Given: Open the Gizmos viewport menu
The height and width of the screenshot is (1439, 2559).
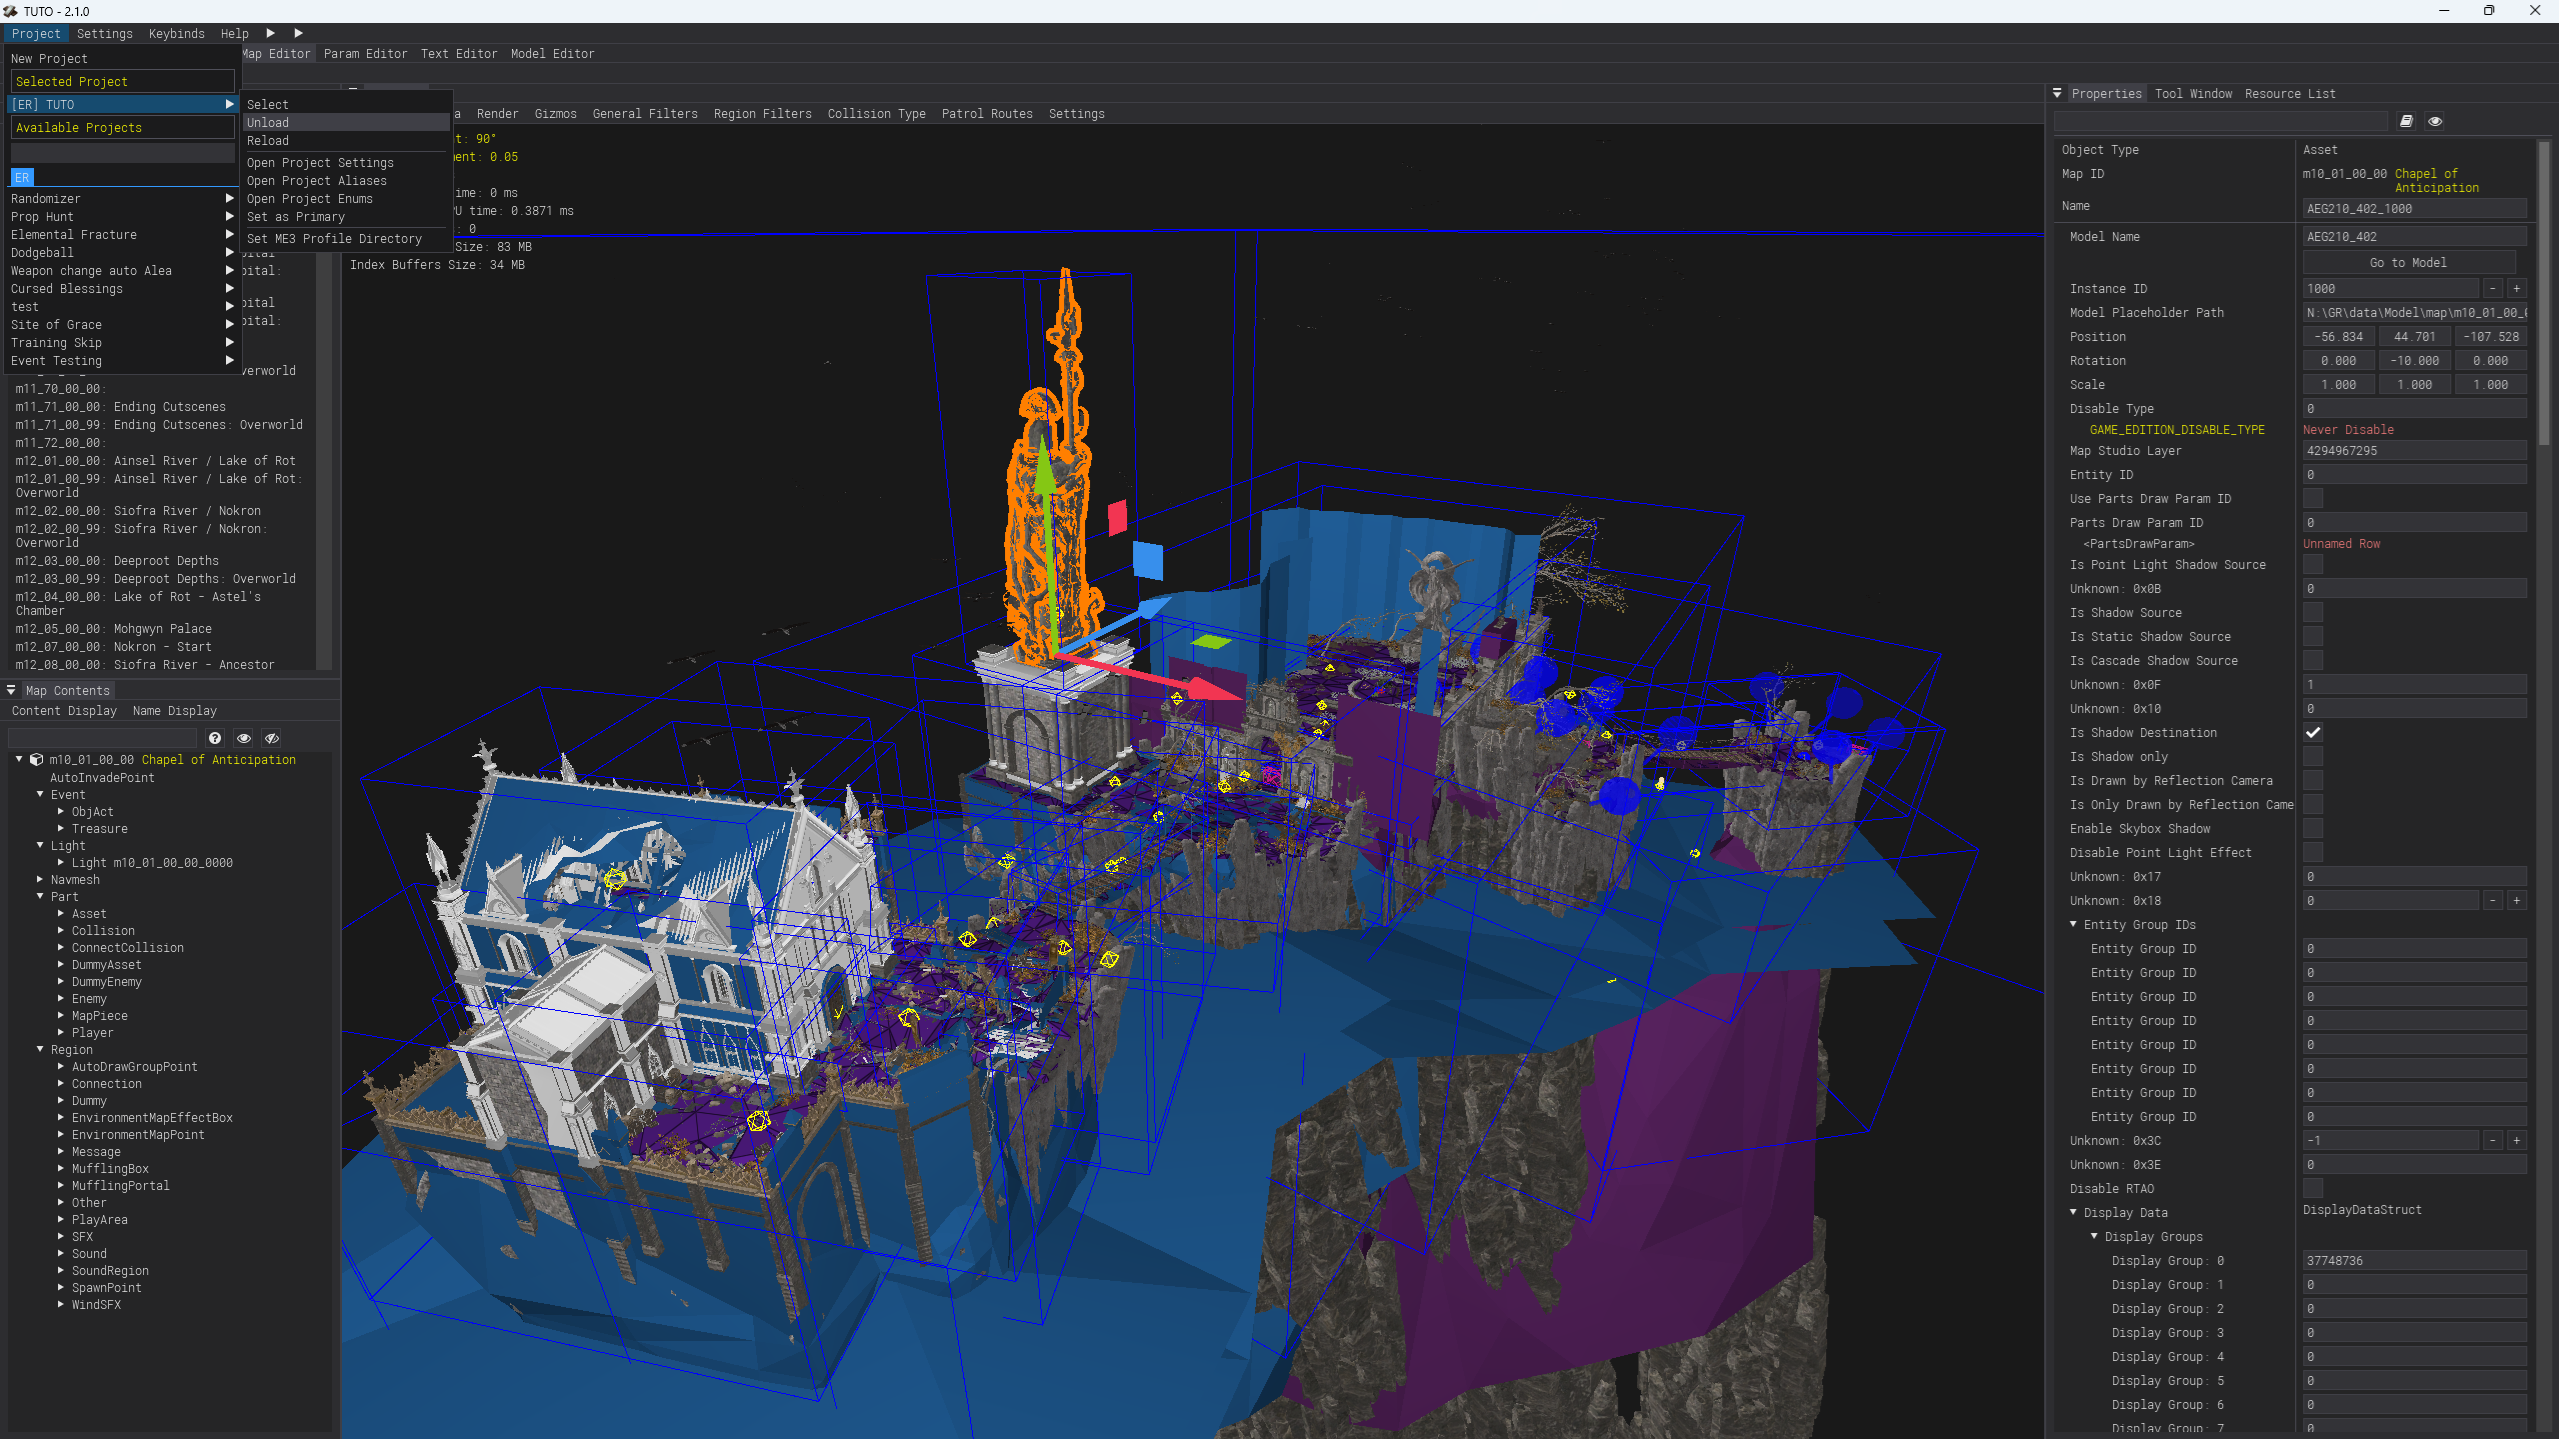Looking at the screenshot, I should click(x=555, y=114).
